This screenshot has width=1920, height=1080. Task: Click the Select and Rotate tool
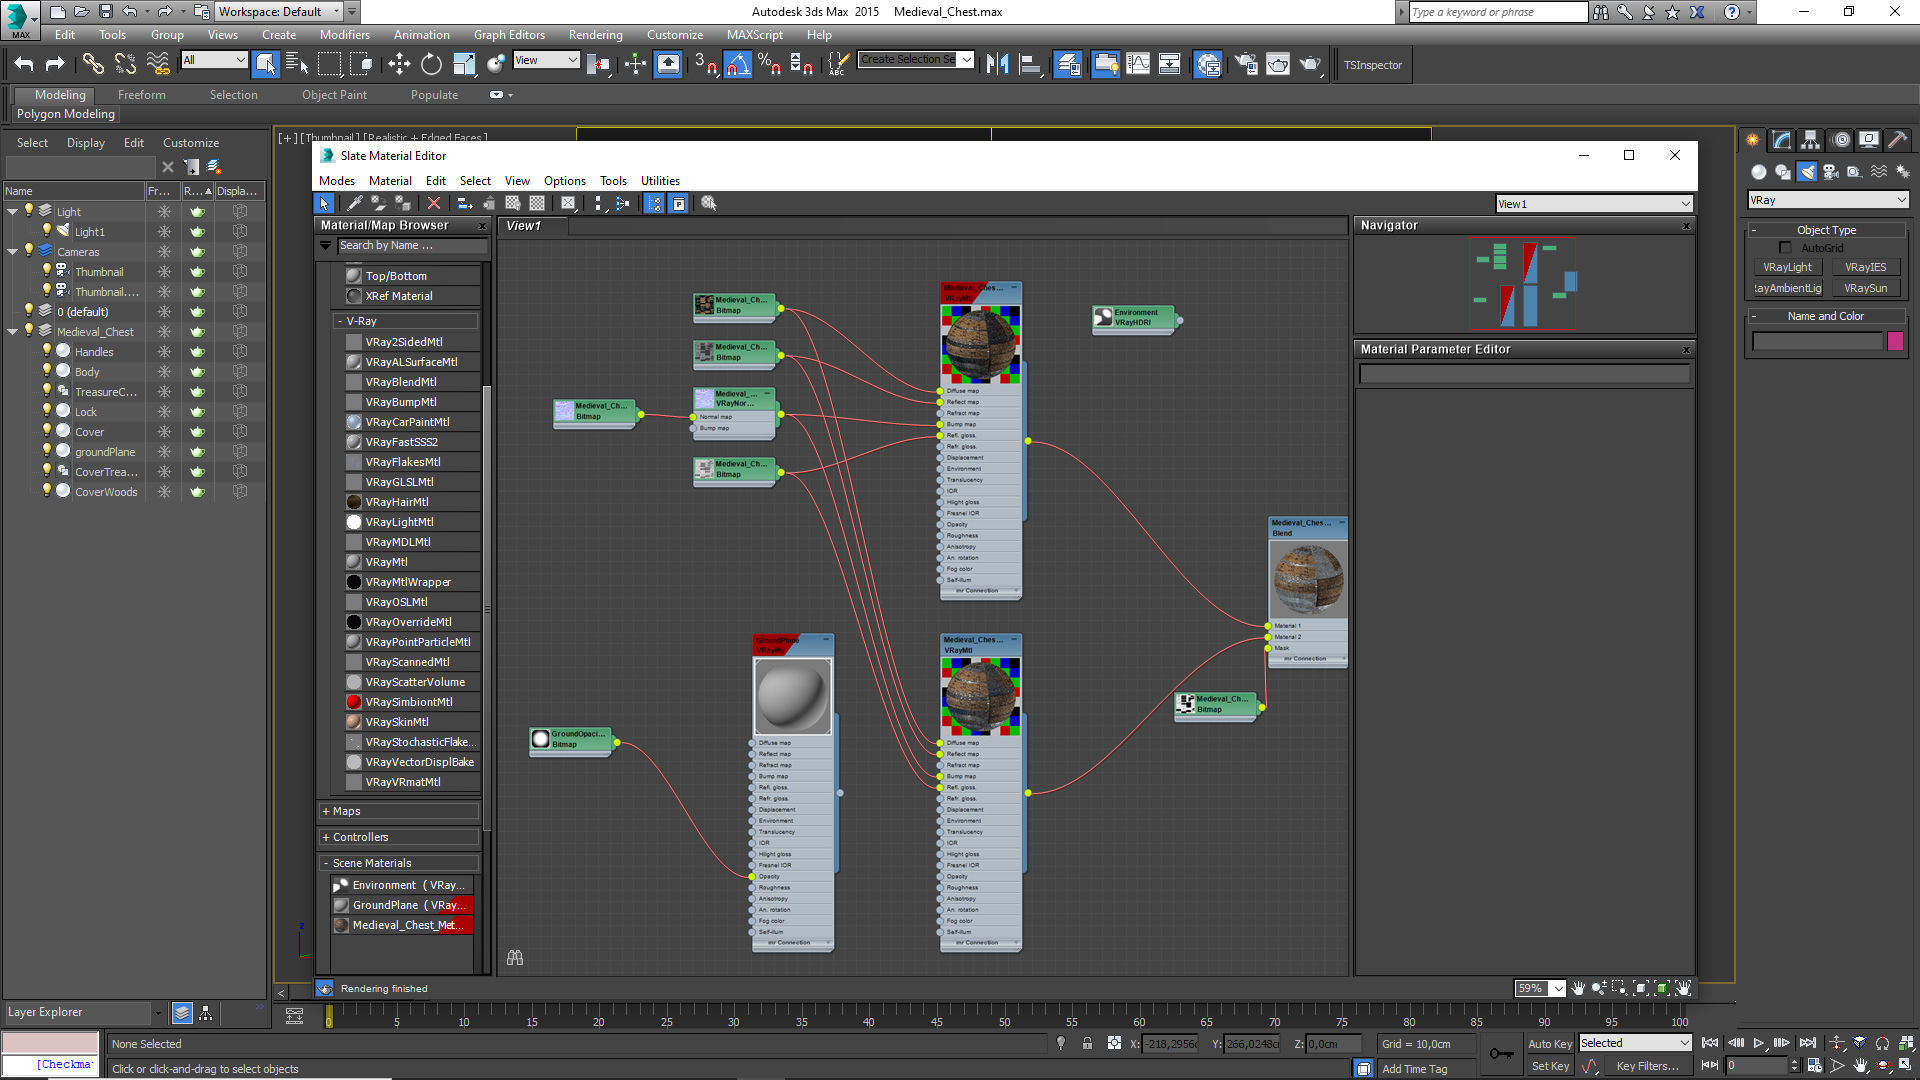pyautogui.click(x=431, y=65)
